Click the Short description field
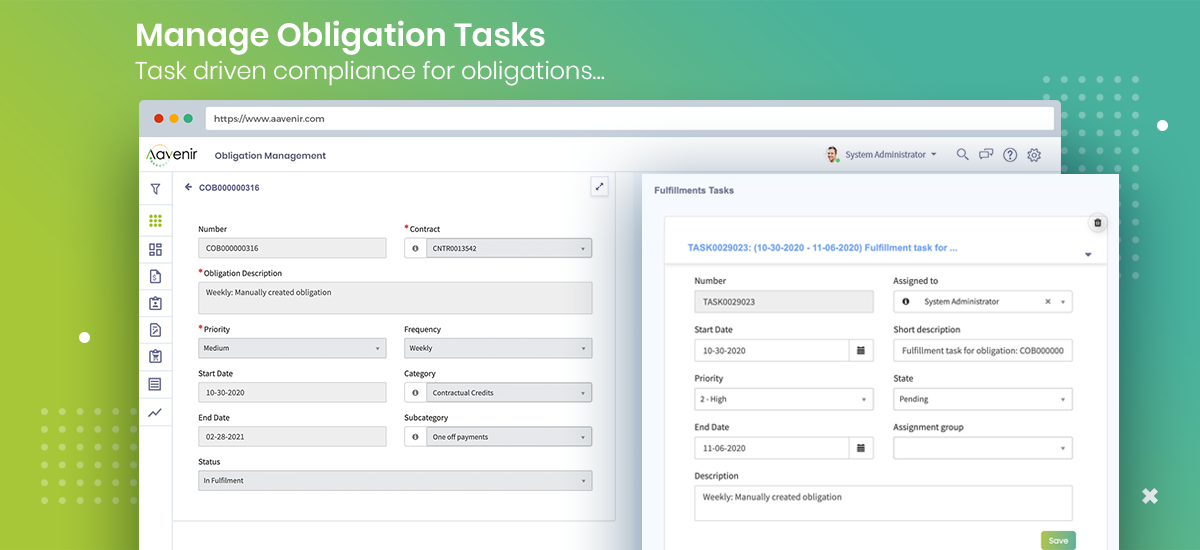Screen dimensions: 1200x550 pos(983,351)
